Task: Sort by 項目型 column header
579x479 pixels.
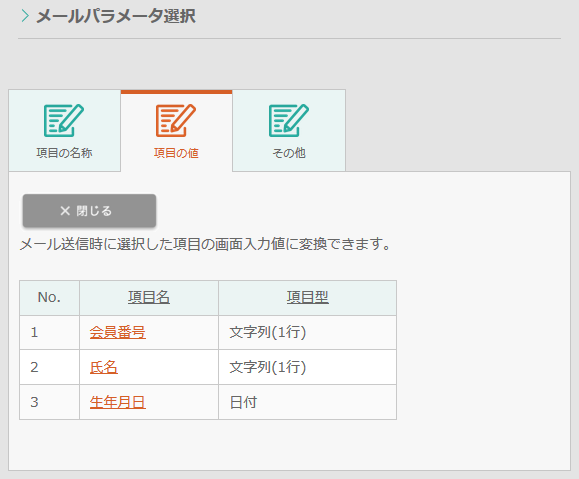Action: 308,297
